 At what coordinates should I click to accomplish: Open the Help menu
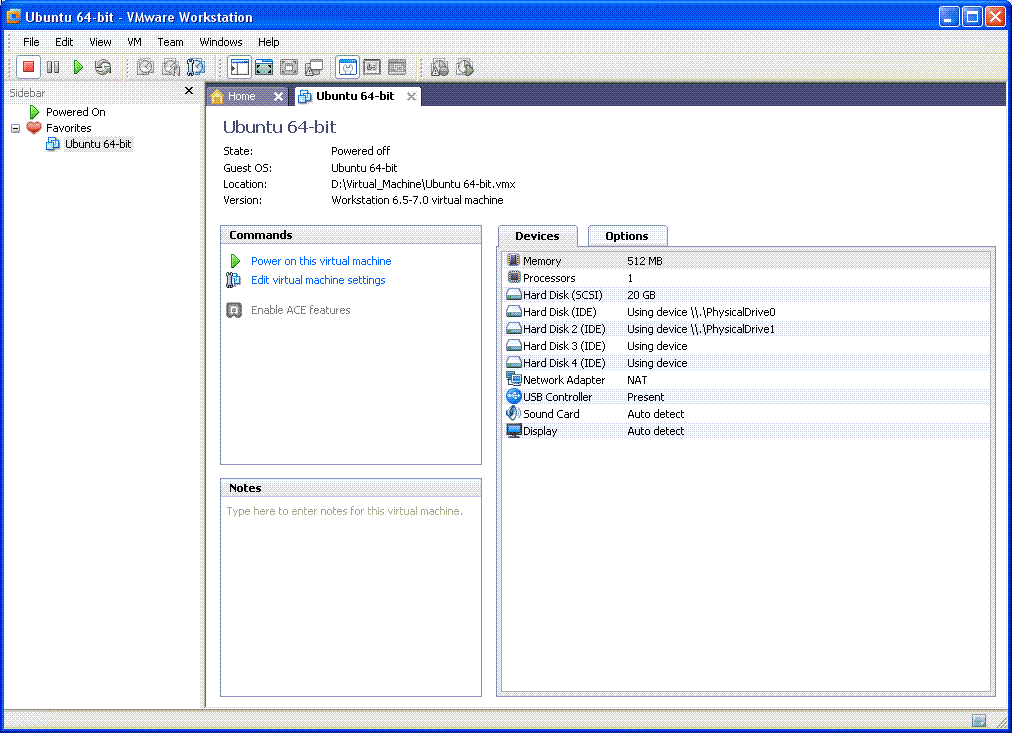coord(268,42)
